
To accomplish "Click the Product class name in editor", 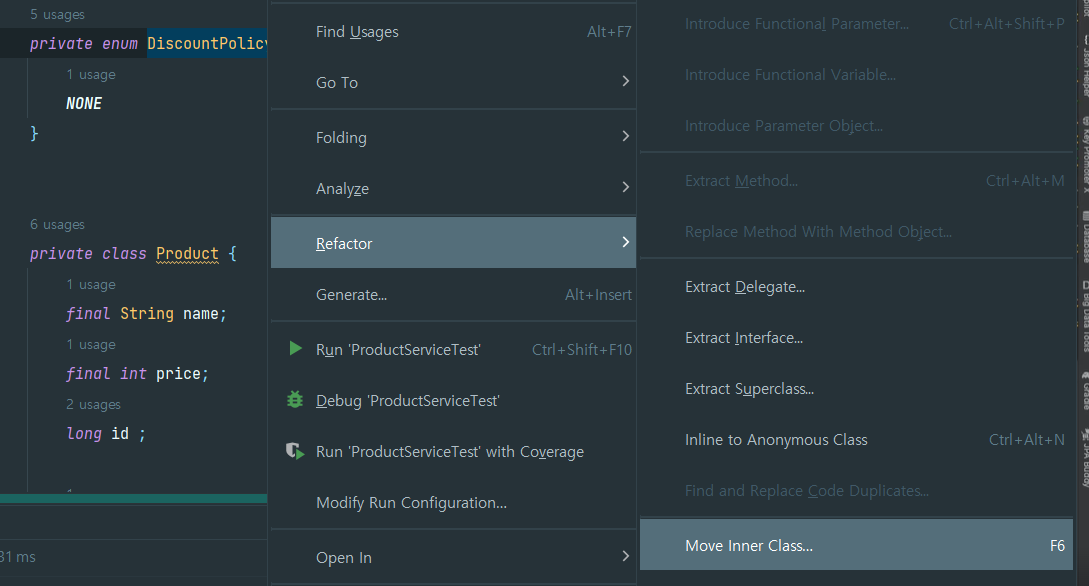I will point(187,253).
